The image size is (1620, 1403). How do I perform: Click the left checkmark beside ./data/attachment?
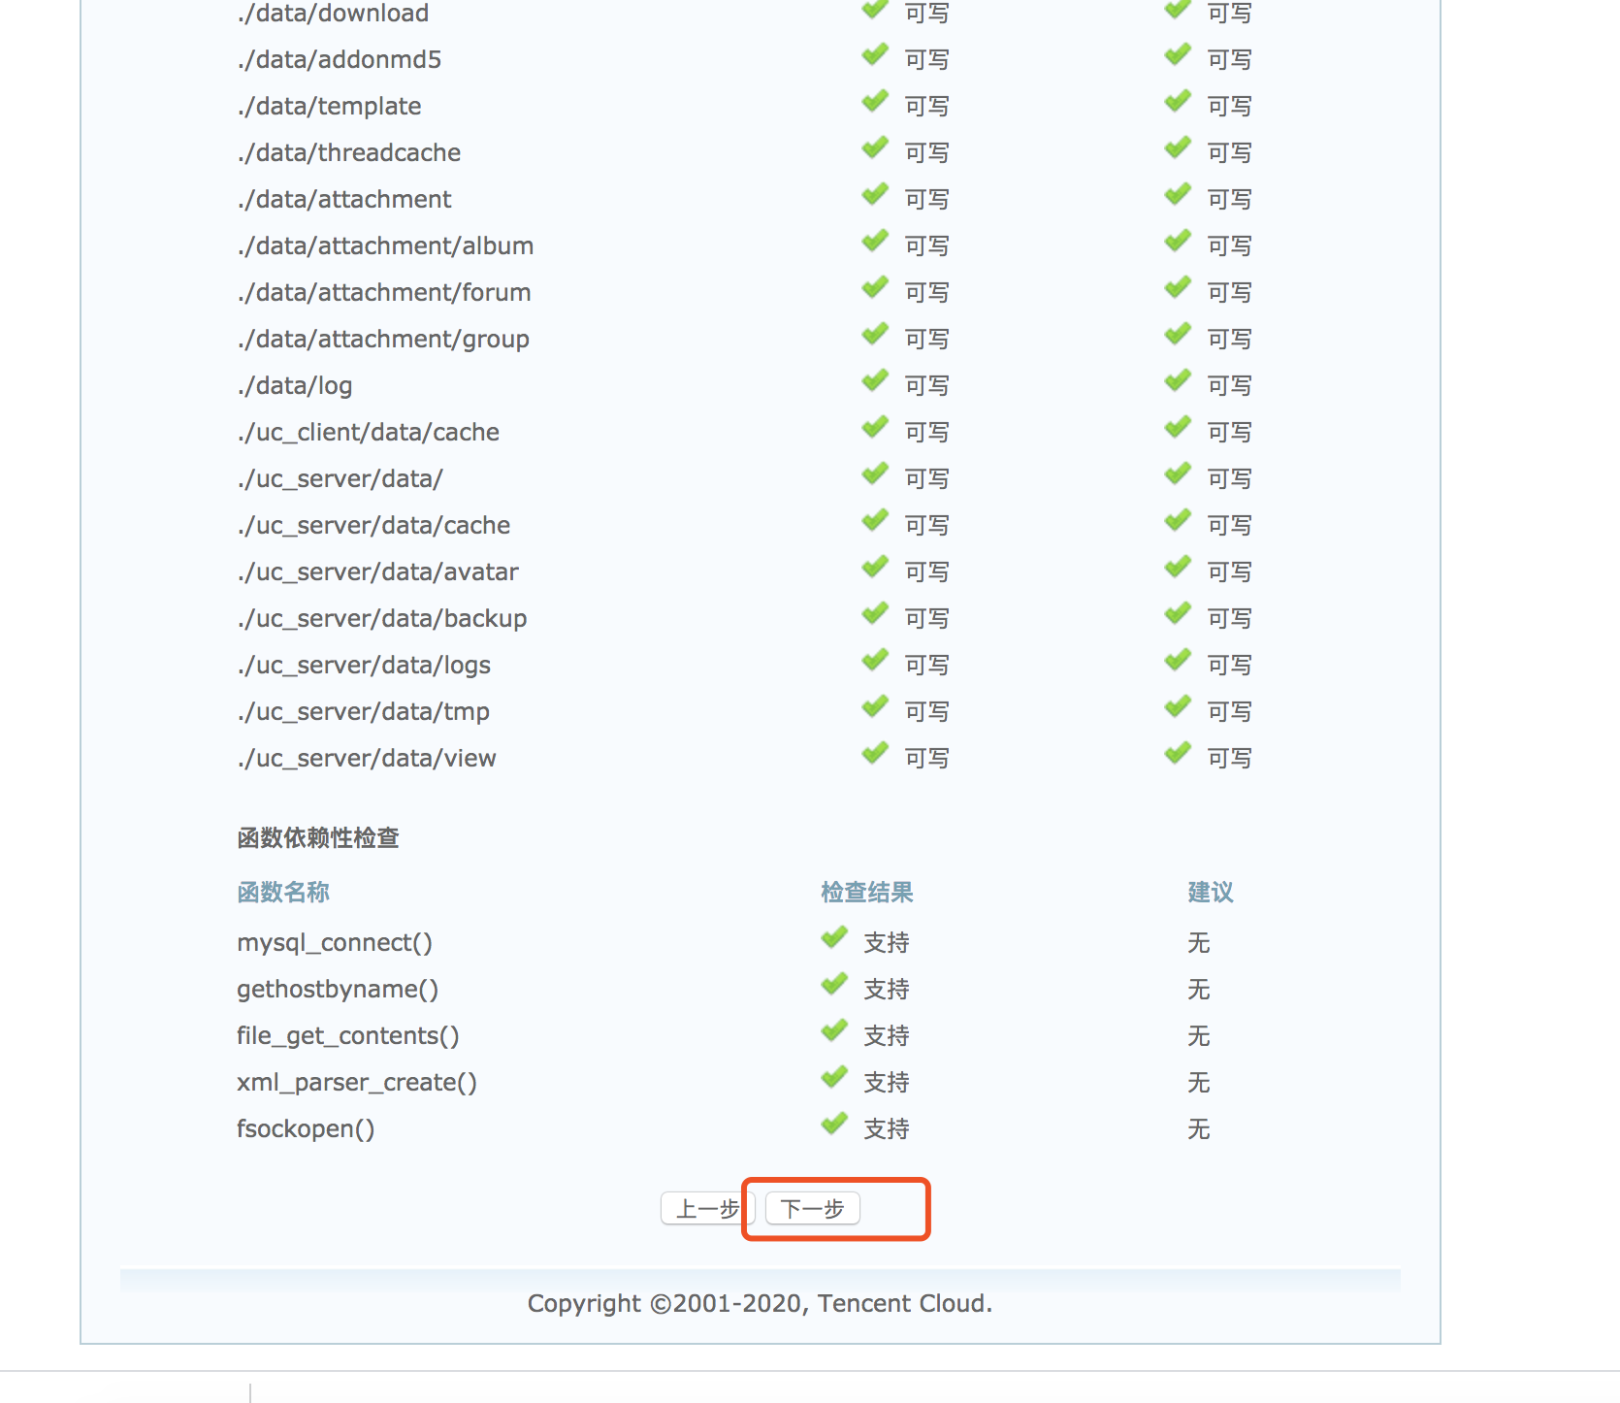[875, 195]
